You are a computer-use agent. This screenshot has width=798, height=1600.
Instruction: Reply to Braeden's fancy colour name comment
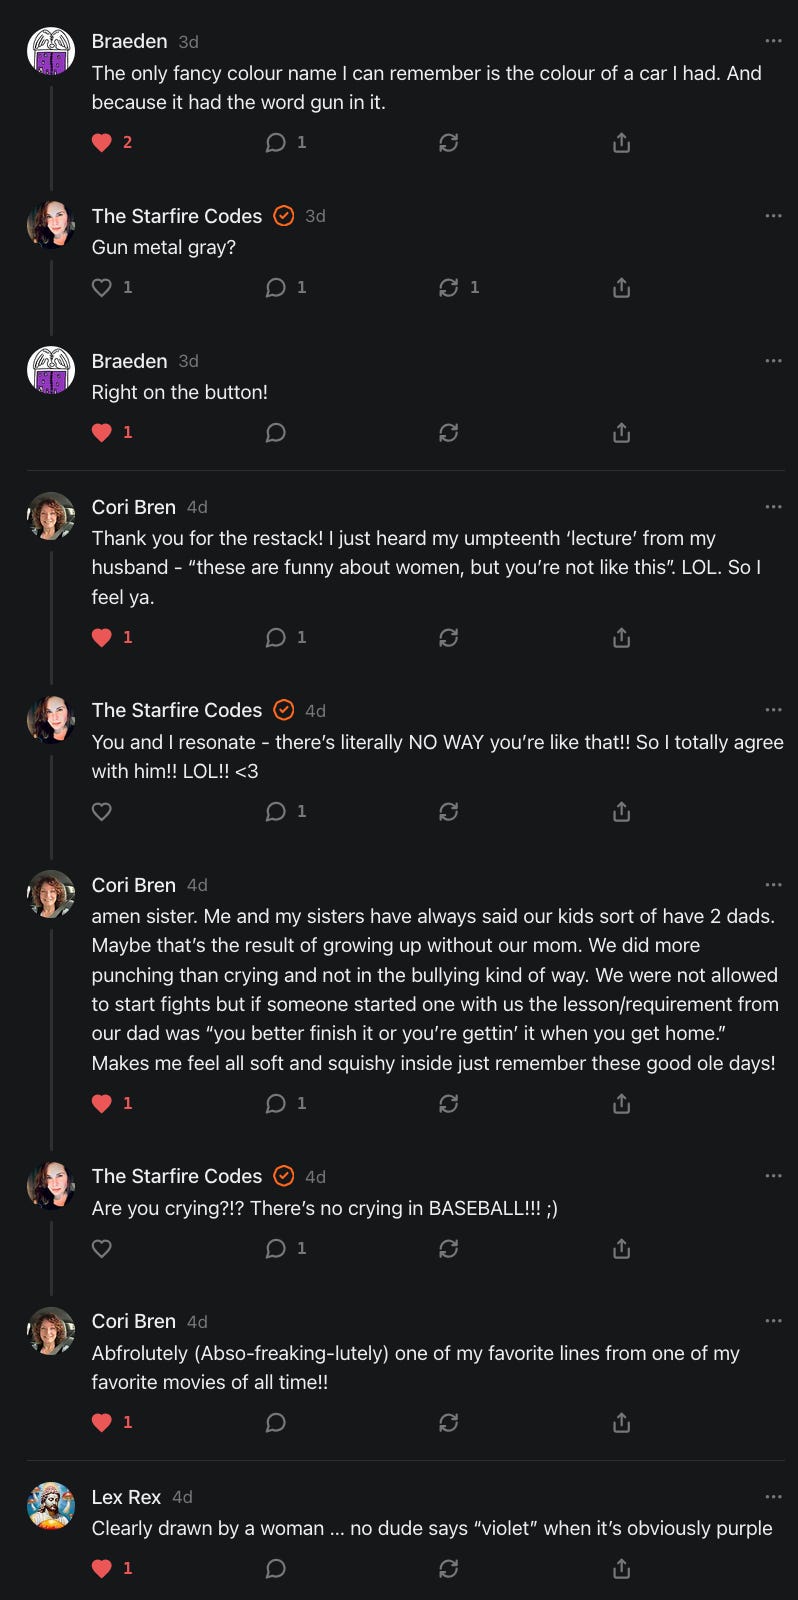tap(276, 143)
